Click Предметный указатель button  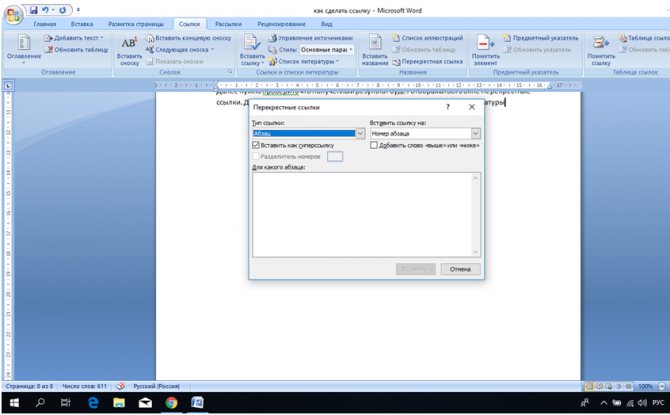[541, 38]
